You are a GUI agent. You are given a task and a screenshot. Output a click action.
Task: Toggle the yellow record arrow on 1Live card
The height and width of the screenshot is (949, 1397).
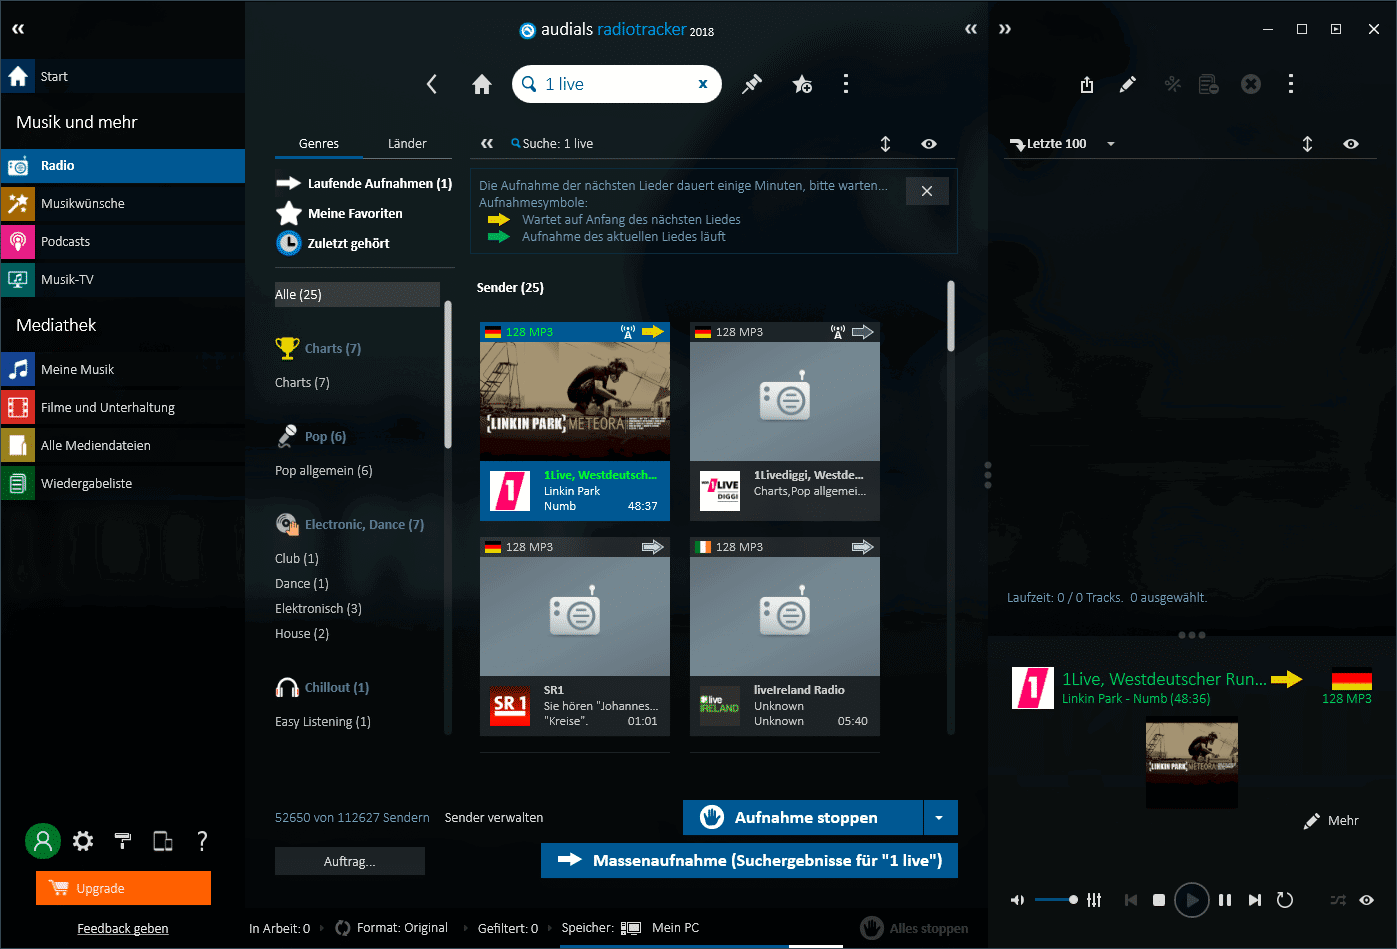[652, 332]
